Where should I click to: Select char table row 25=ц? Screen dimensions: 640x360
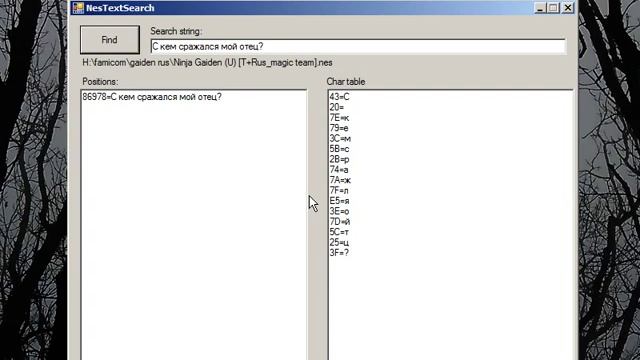pos(339,242)
